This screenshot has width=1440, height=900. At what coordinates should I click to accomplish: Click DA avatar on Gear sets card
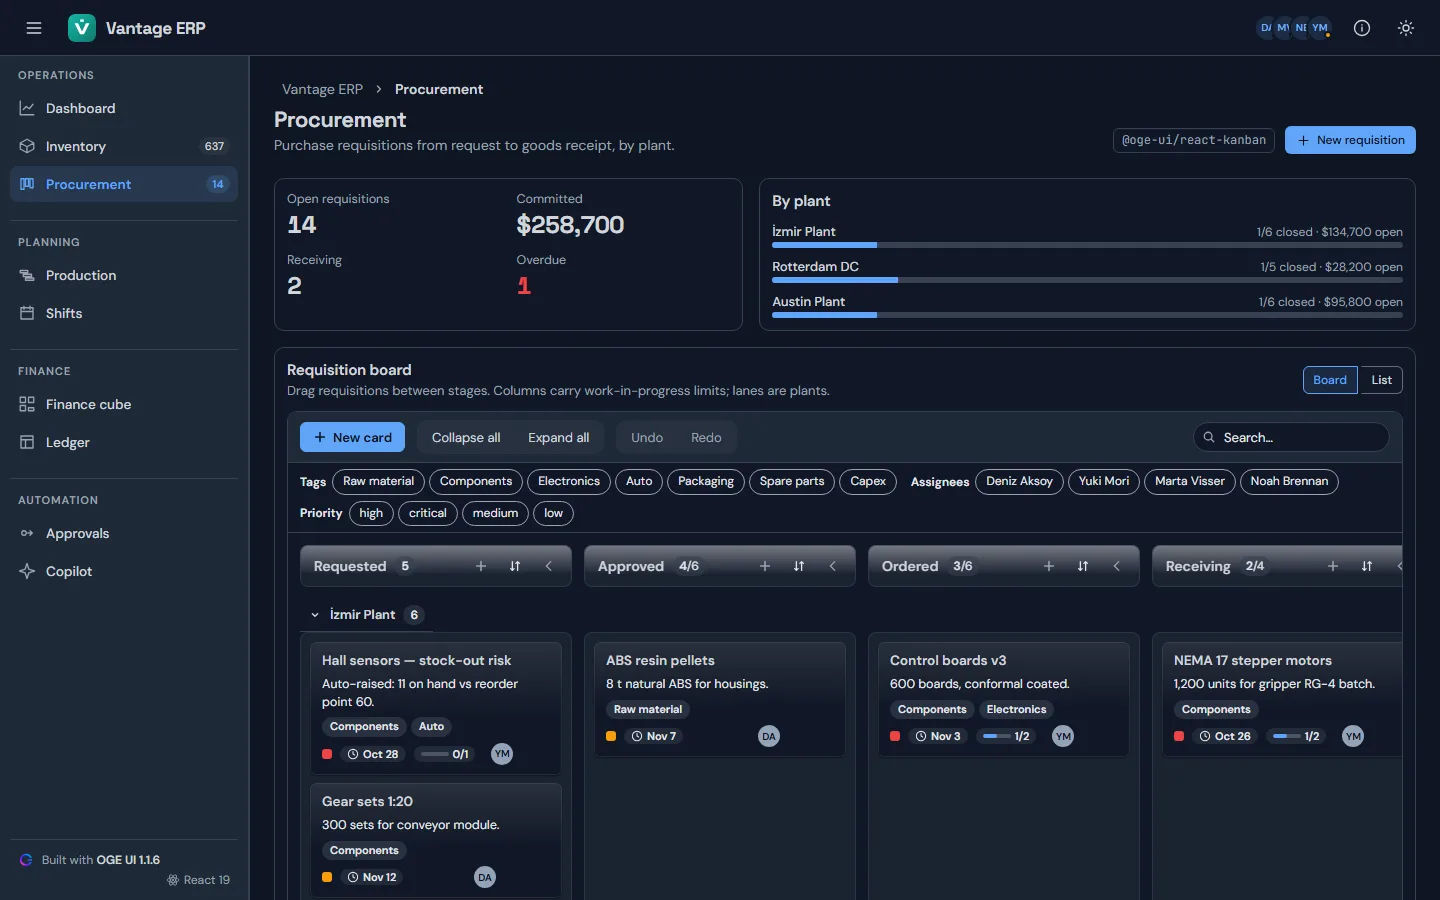(x=485, y=877)
